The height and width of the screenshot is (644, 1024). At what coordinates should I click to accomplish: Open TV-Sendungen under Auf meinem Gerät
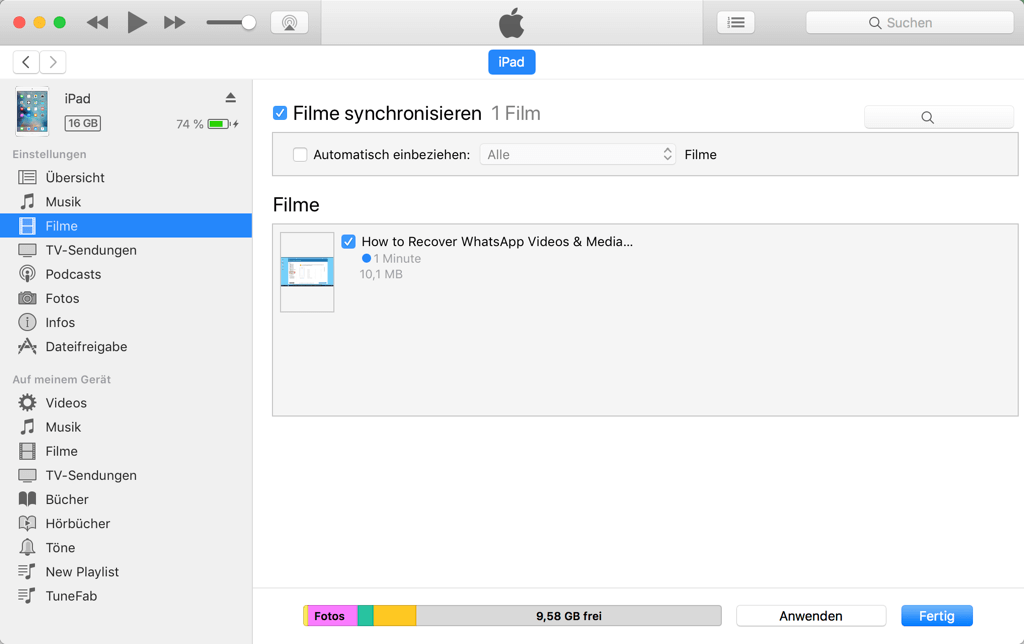click(x=126, y=475)
